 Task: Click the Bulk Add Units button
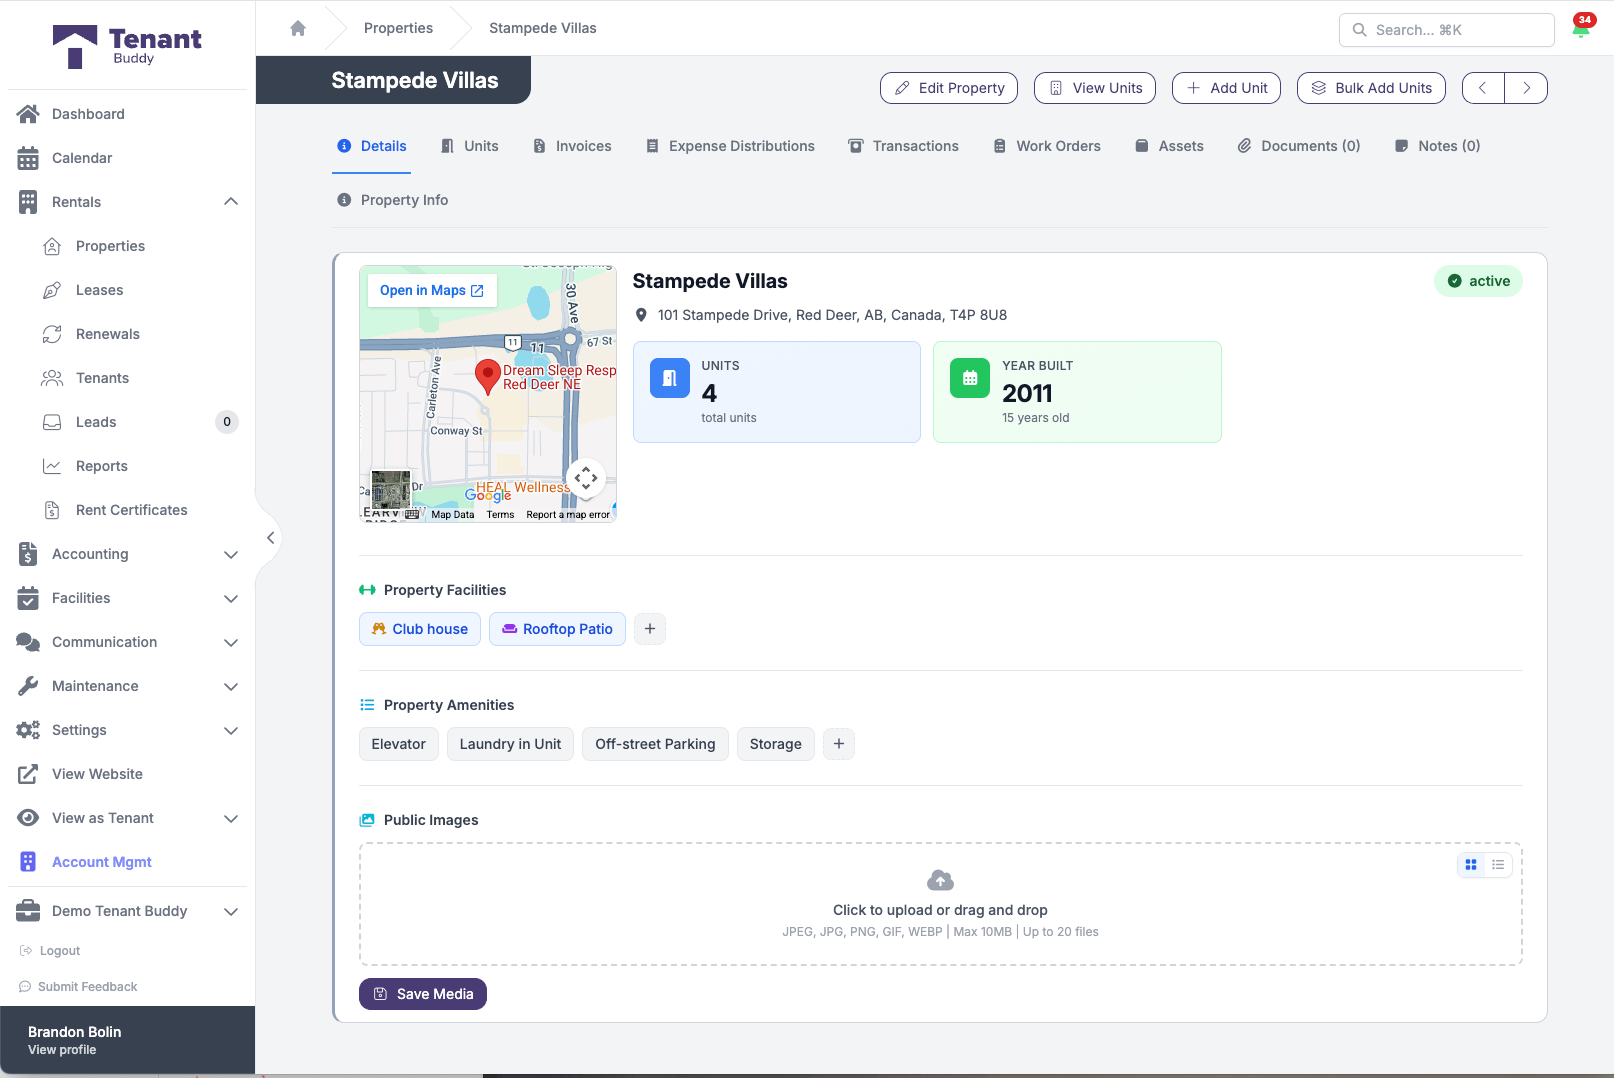coord(1371,88)
